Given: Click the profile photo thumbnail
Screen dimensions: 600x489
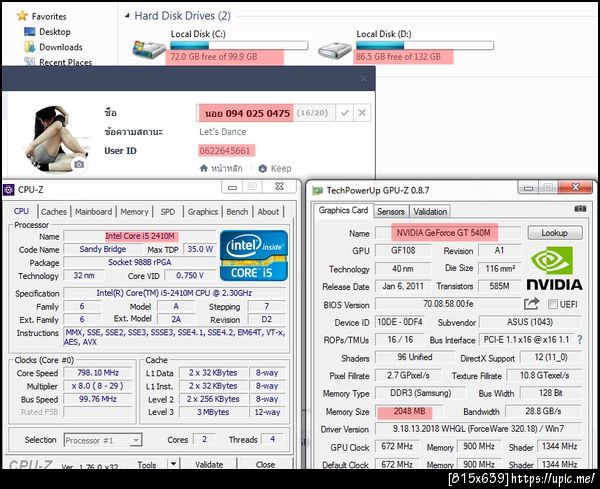Looking at the screenshot, I should [x=57, y=139].
